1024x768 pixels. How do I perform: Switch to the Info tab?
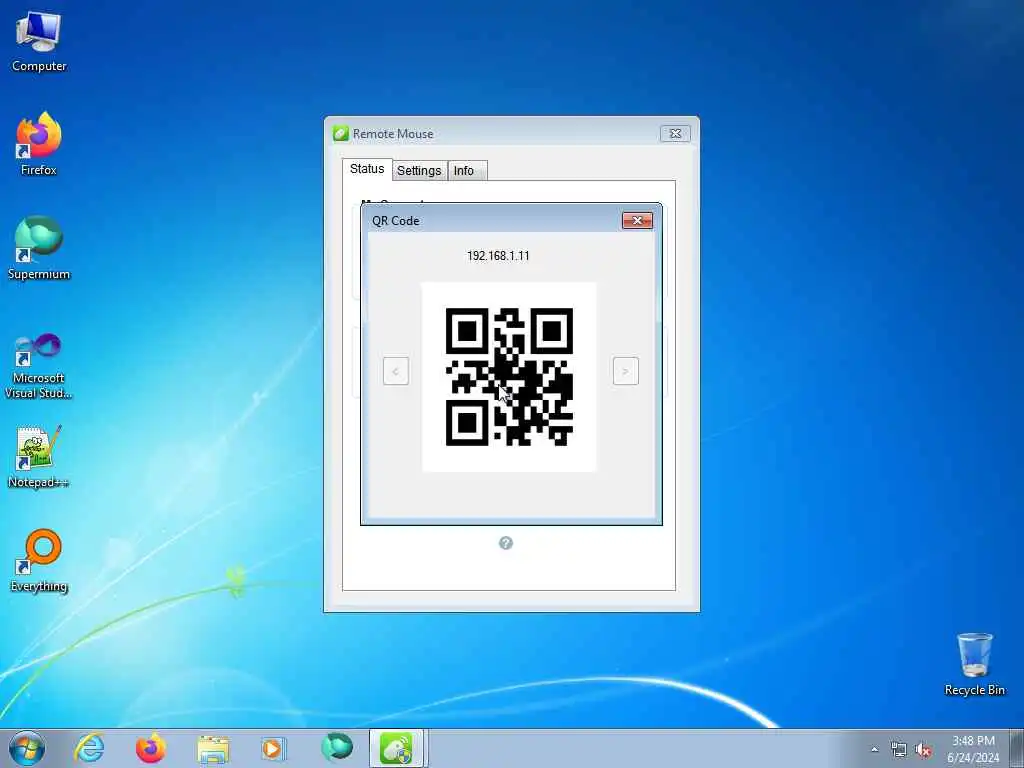(x=467, y=170)
